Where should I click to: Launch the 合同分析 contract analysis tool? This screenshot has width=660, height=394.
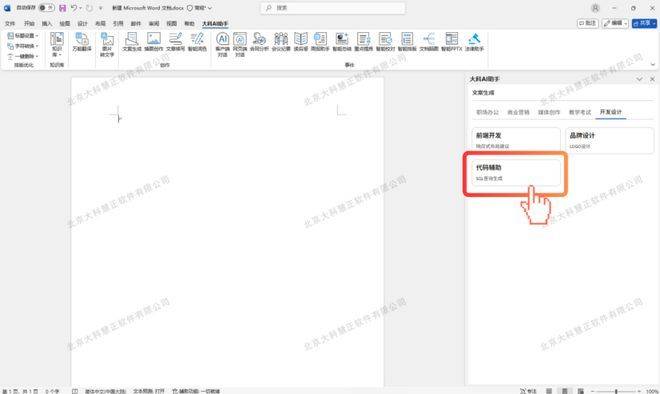(x=259, y=42)
